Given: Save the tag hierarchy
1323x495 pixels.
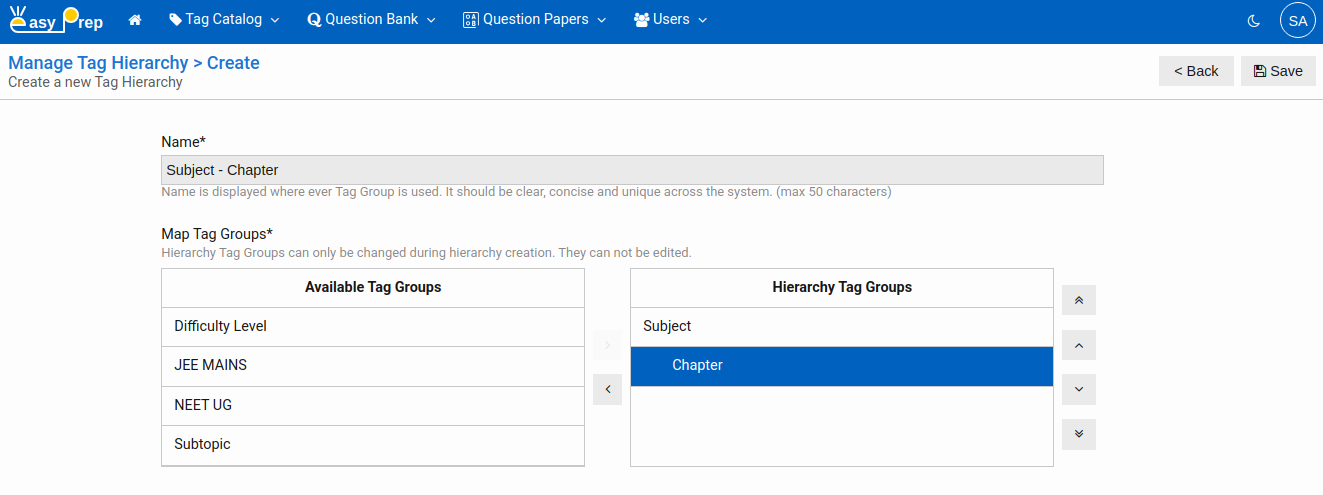Looking at the screenshot, I should (1278, 71).
